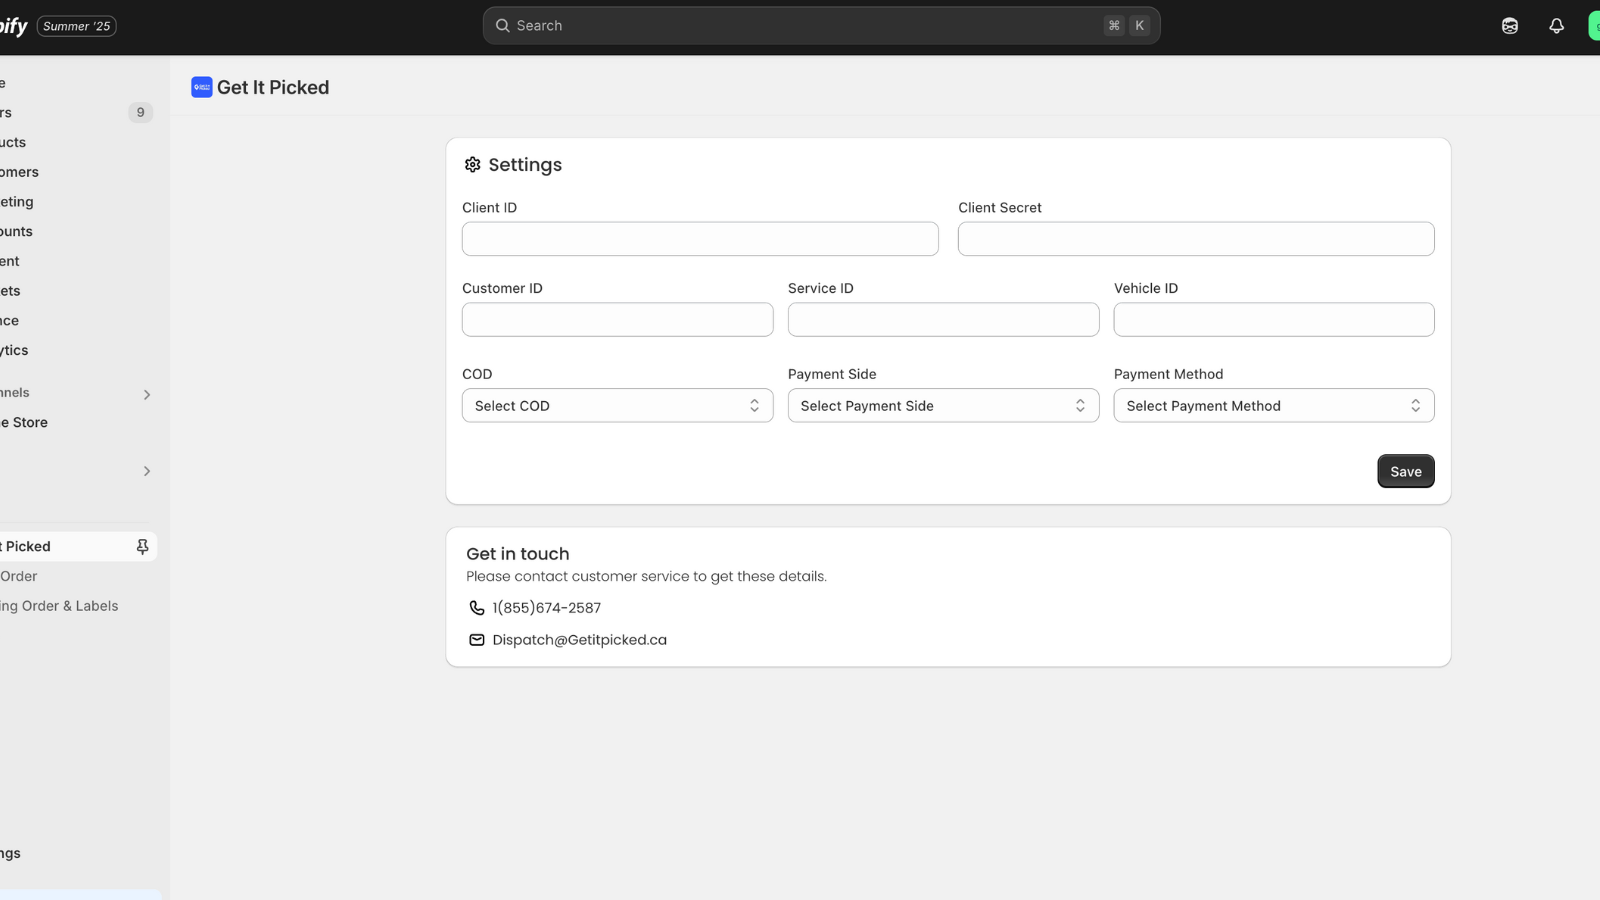Open the Select COD dropdown

(617, 406)
